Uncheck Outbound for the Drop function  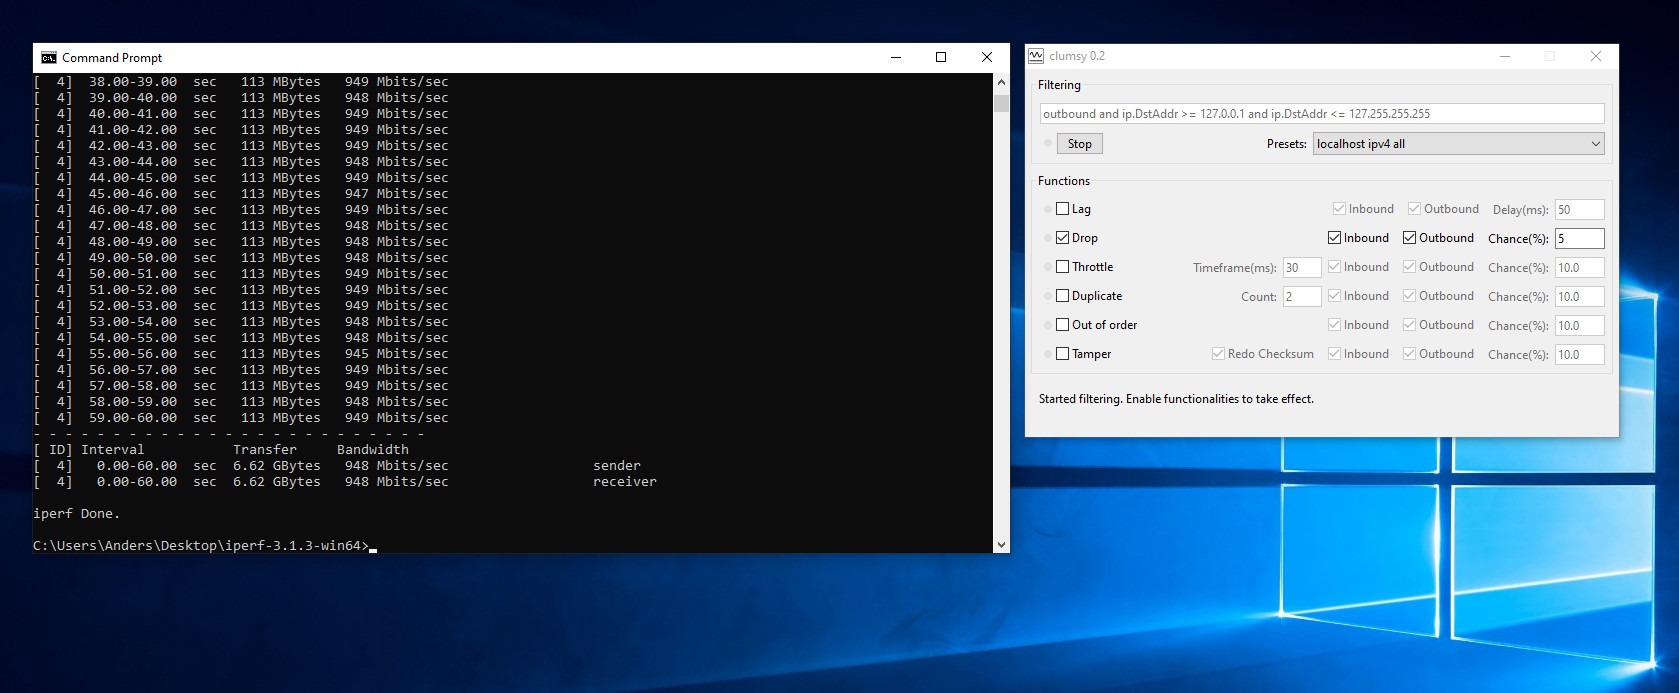1409,238
